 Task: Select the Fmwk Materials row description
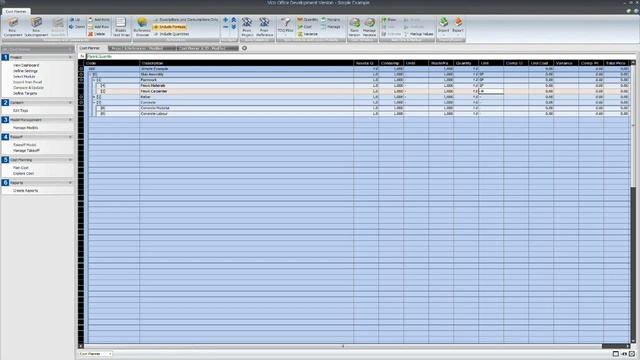(x=153, y=86)
